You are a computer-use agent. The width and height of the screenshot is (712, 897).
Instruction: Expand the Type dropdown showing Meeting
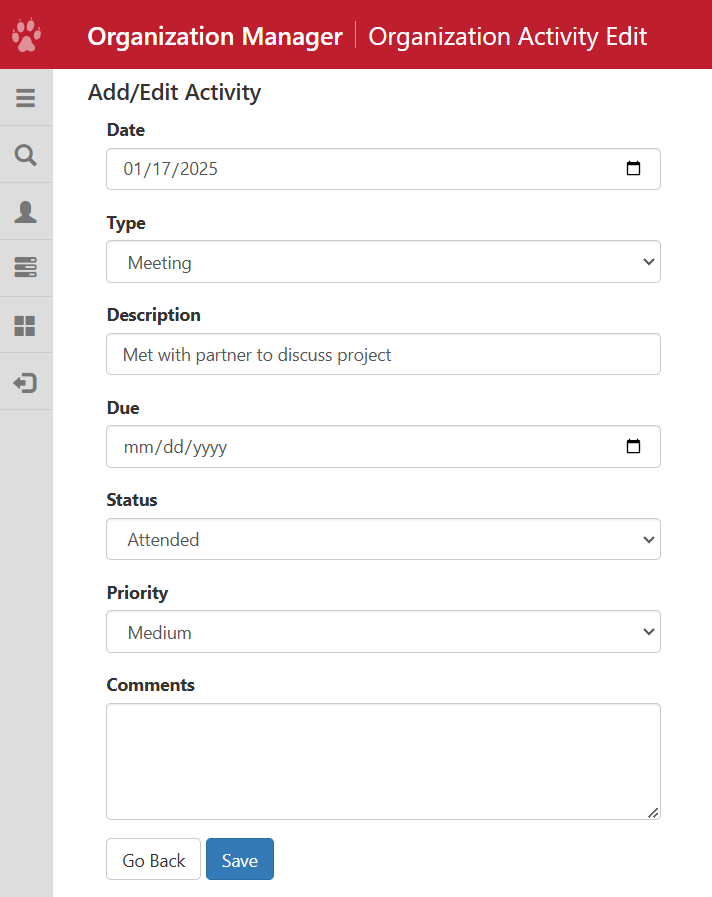pos(383,262)
